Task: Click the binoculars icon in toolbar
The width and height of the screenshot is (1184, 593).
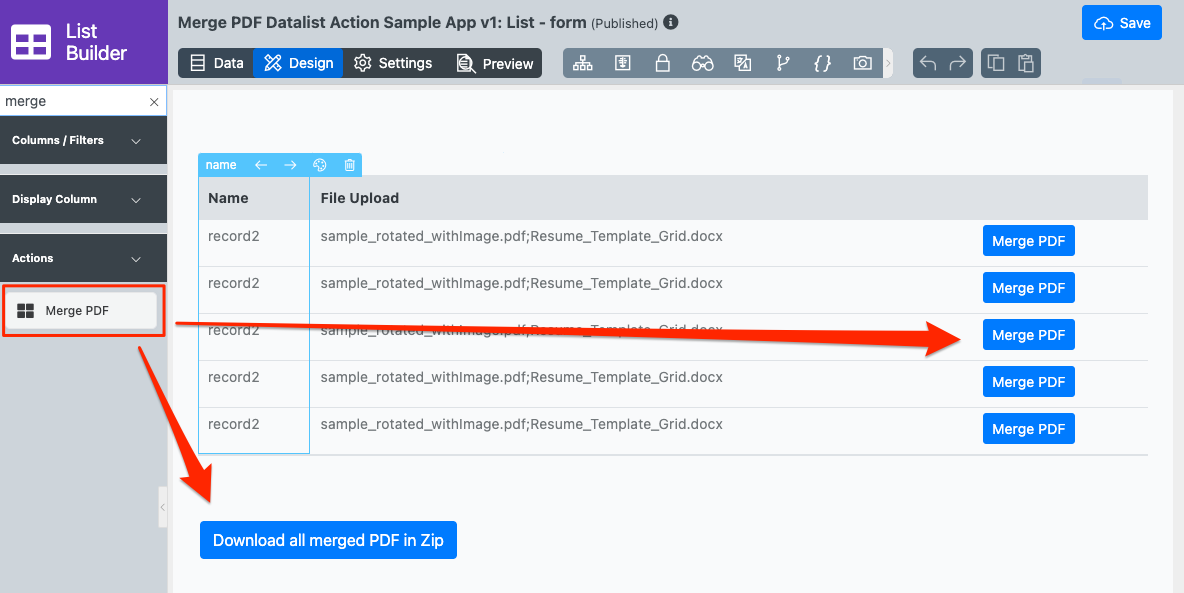Action: tap(702, 63)
